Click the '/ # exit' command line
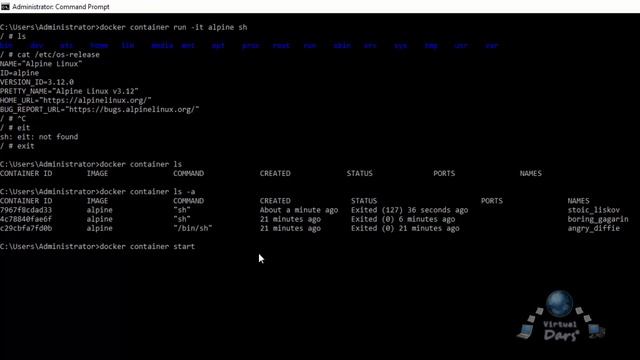Image resolution: width=640 pixels, height=360 pixels. [x=17, y=146]
